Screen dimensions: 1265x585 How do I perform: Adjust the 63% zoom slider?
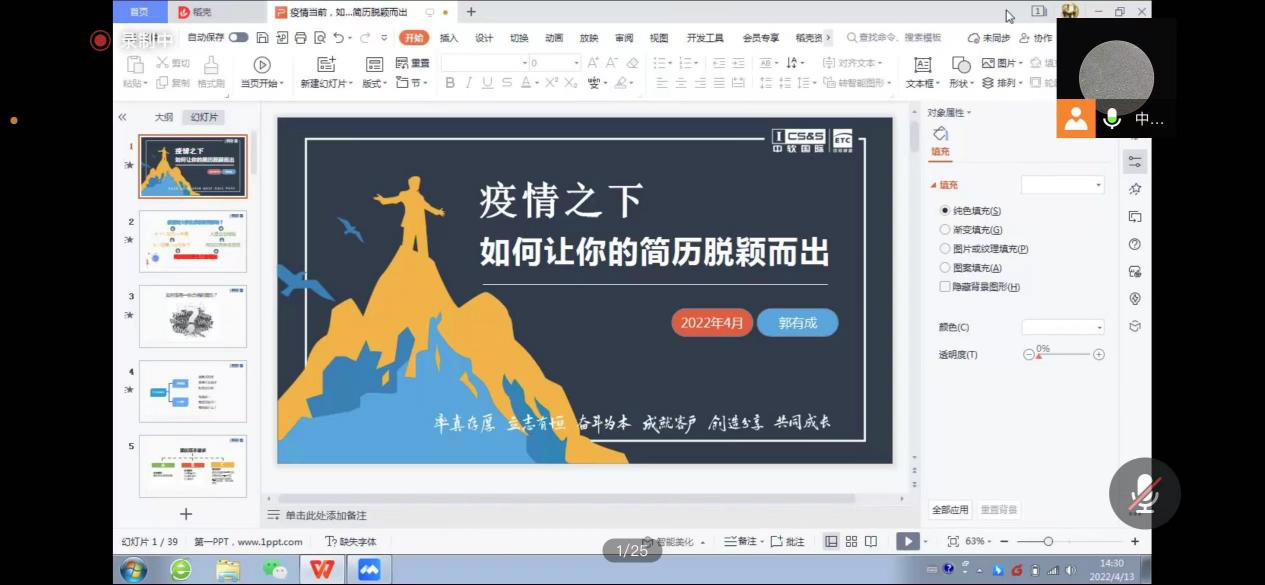[x=1047, y=541]
